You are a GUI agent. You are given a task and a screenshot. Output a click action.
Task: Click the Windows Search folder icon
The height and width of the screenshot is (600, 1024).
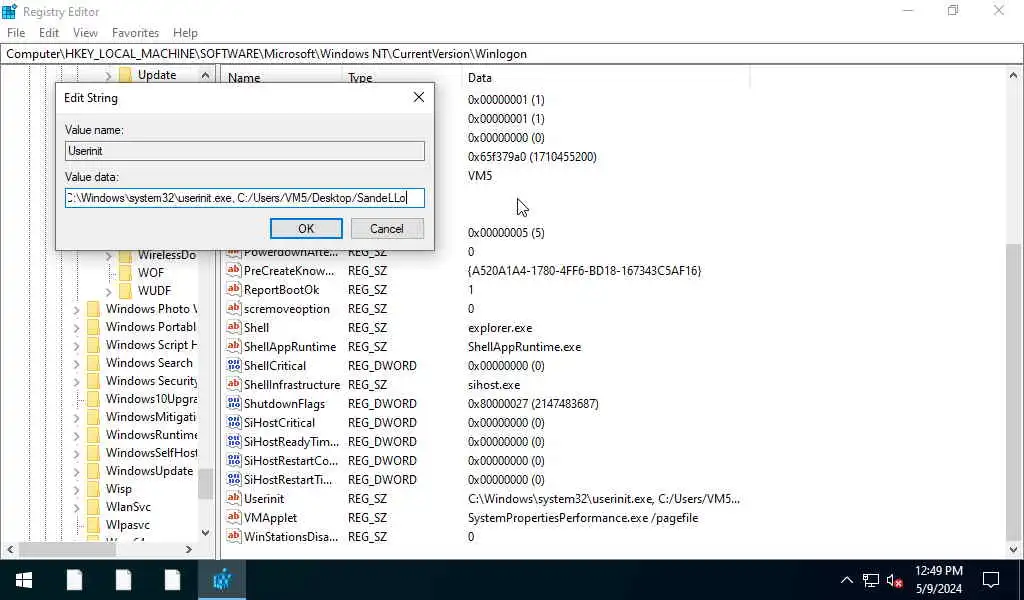93,362
